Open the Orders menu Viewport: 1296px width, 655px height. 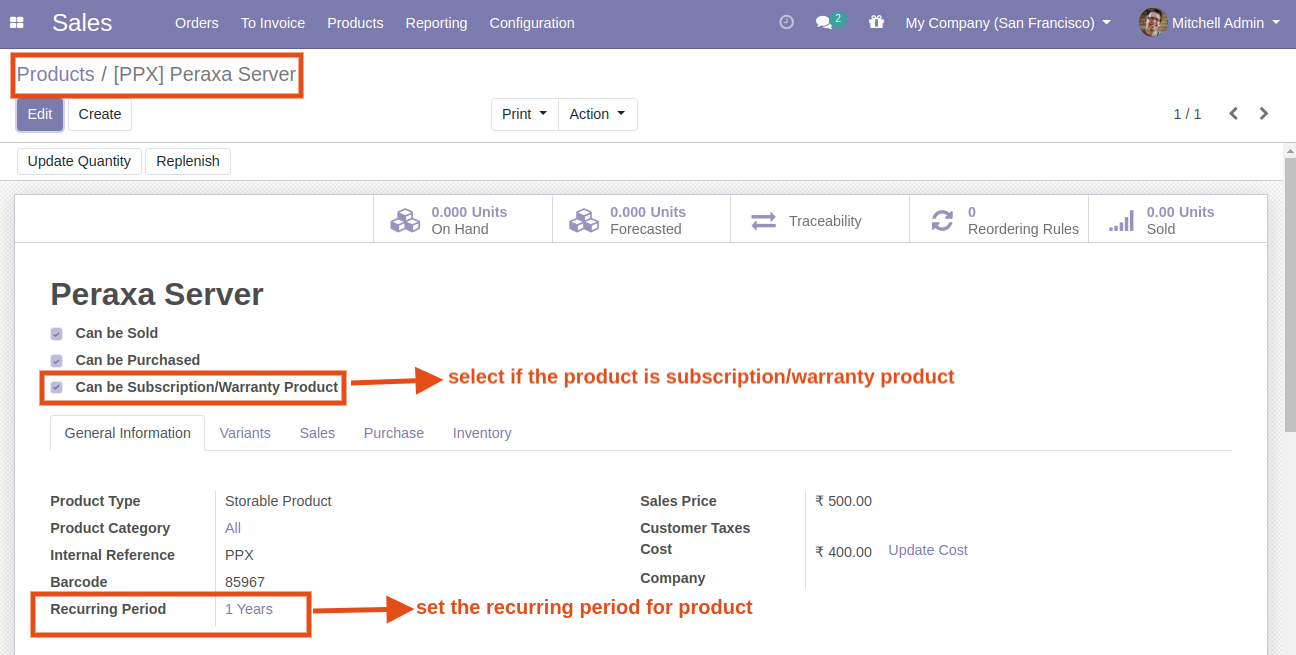click(197, 22)
